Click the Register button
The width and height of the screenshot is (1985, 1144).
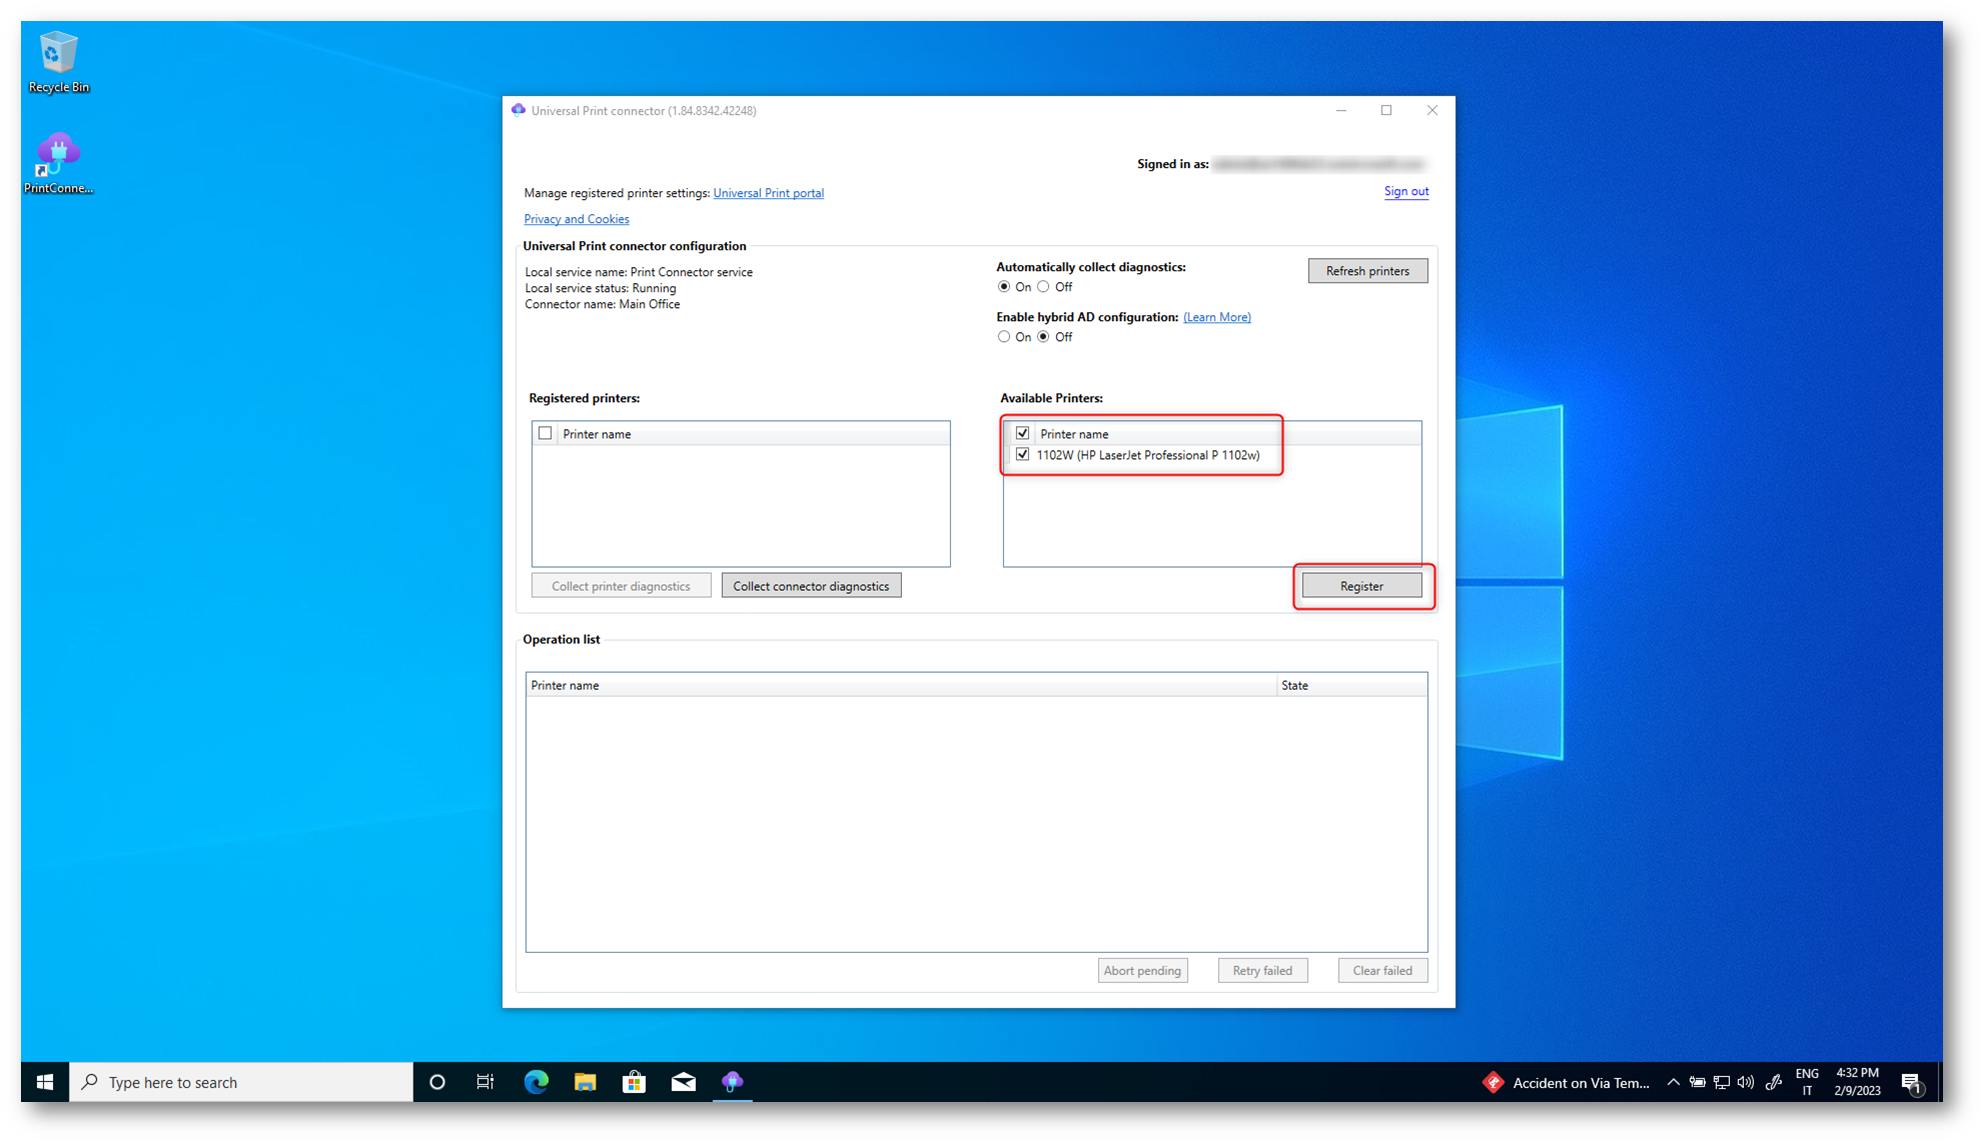click(1361, 586)
